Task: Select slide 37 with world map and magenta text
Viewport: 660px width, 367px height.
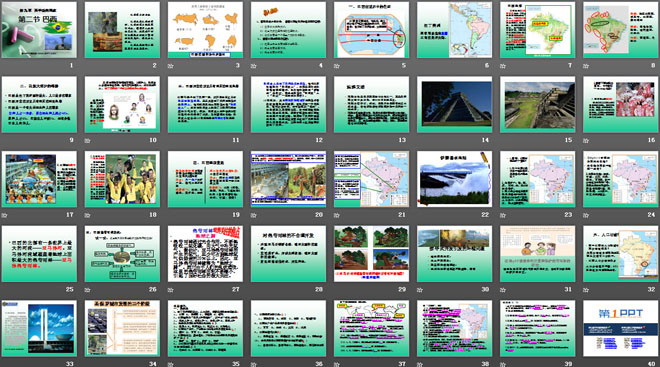Action: (372, 328)
